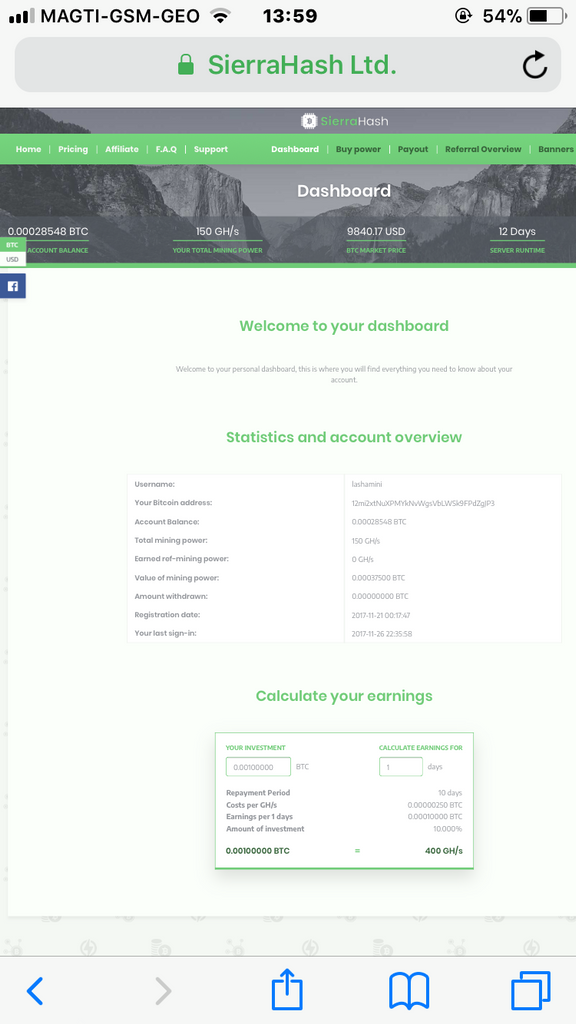Click the 400 GH/s calculator result
Image resolution: width=576 pixels, height=1024 pixels.
pos(443,851)
